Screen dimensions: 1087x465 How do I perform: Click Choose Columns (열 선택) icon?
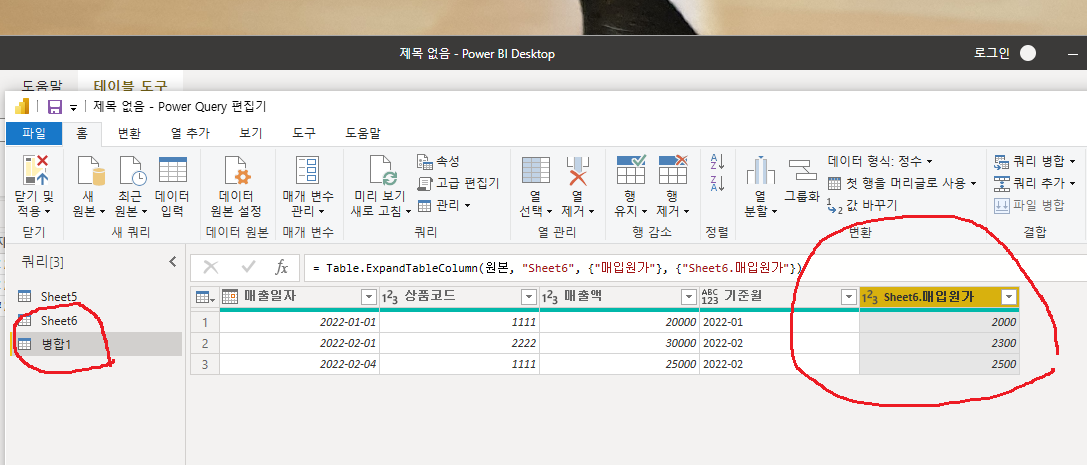(x=535, y=171)
